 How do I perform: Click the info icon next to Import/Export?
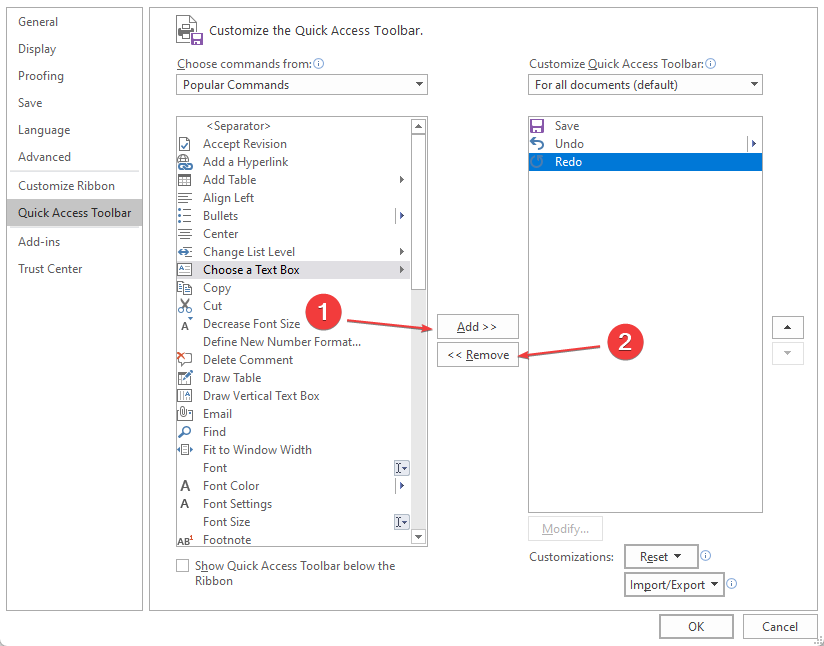731,583
